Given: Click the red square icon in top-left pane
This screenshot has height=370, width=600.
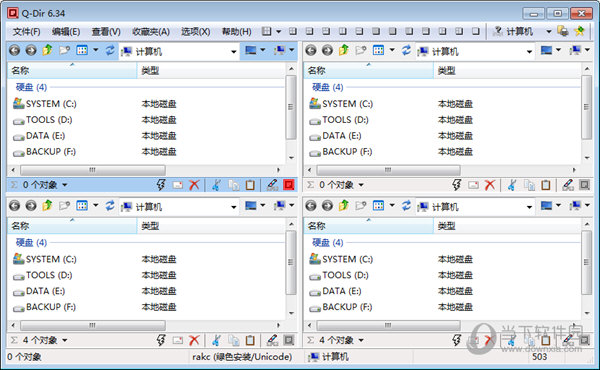Looking at the screenshot, I should (x=289, y=185).
